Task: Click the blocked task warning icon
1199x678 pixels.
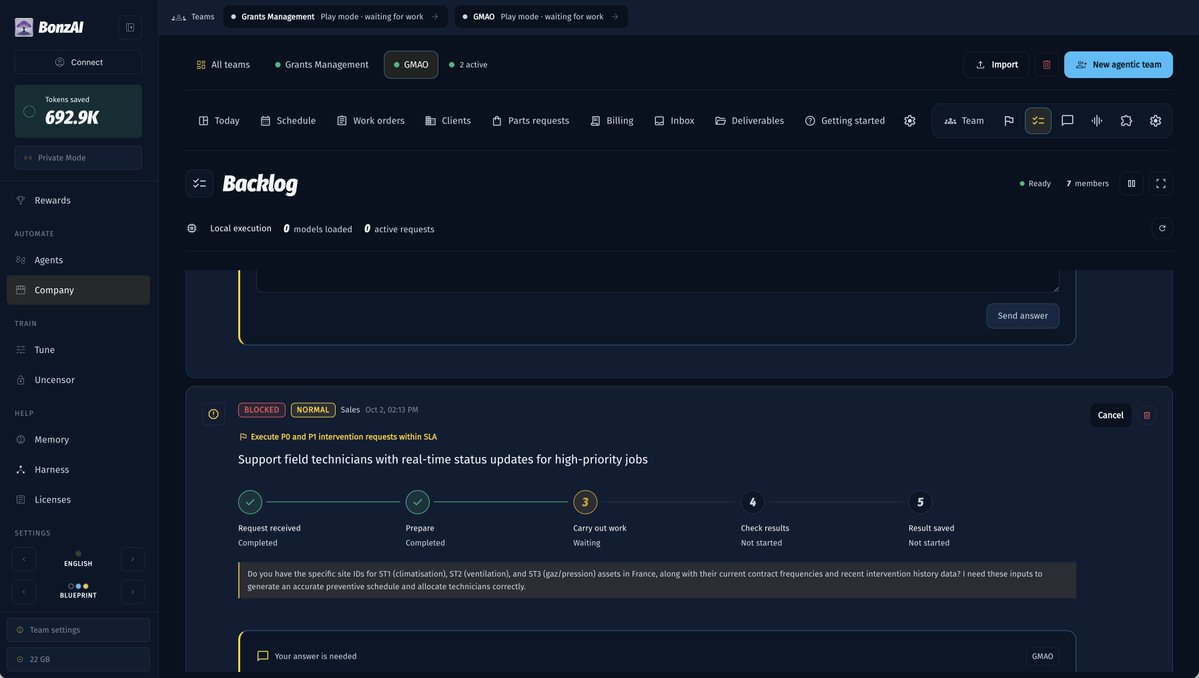Action: click(213, 414)
